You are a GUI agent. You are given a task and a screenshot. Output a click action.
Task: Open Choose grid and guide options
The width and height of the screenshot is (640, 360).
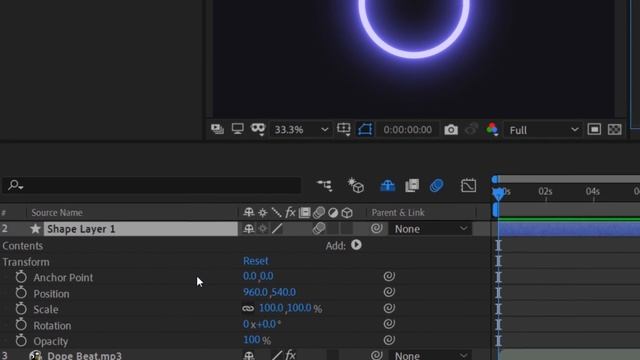[344, 129]
